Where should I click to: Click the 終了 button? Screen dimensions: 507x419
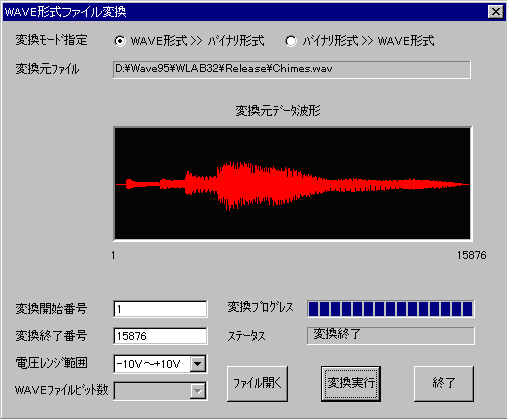443,383
